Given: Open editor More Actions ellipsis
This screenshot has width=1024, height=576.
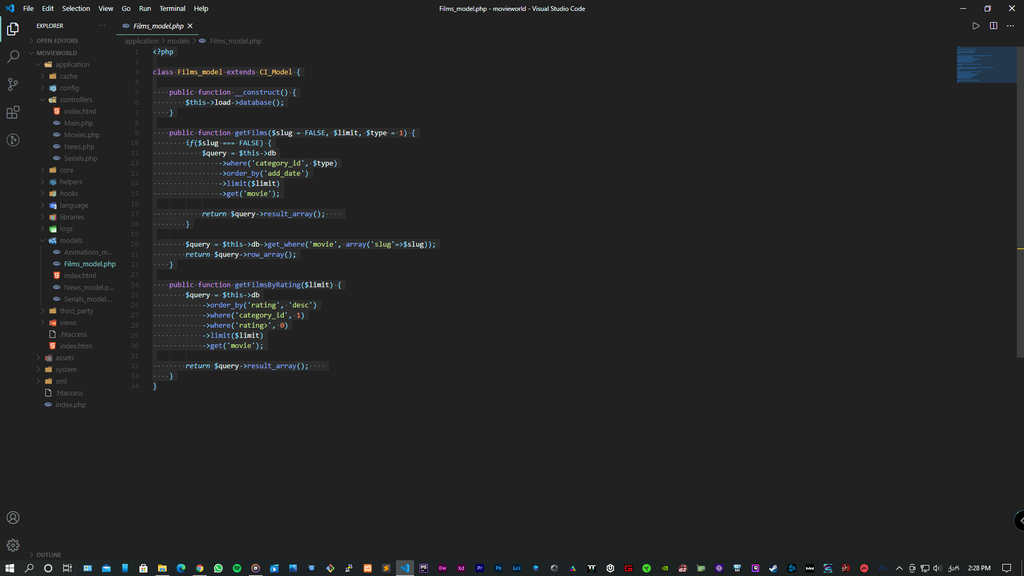Looking at the screenshot, I should [1010, 26].
